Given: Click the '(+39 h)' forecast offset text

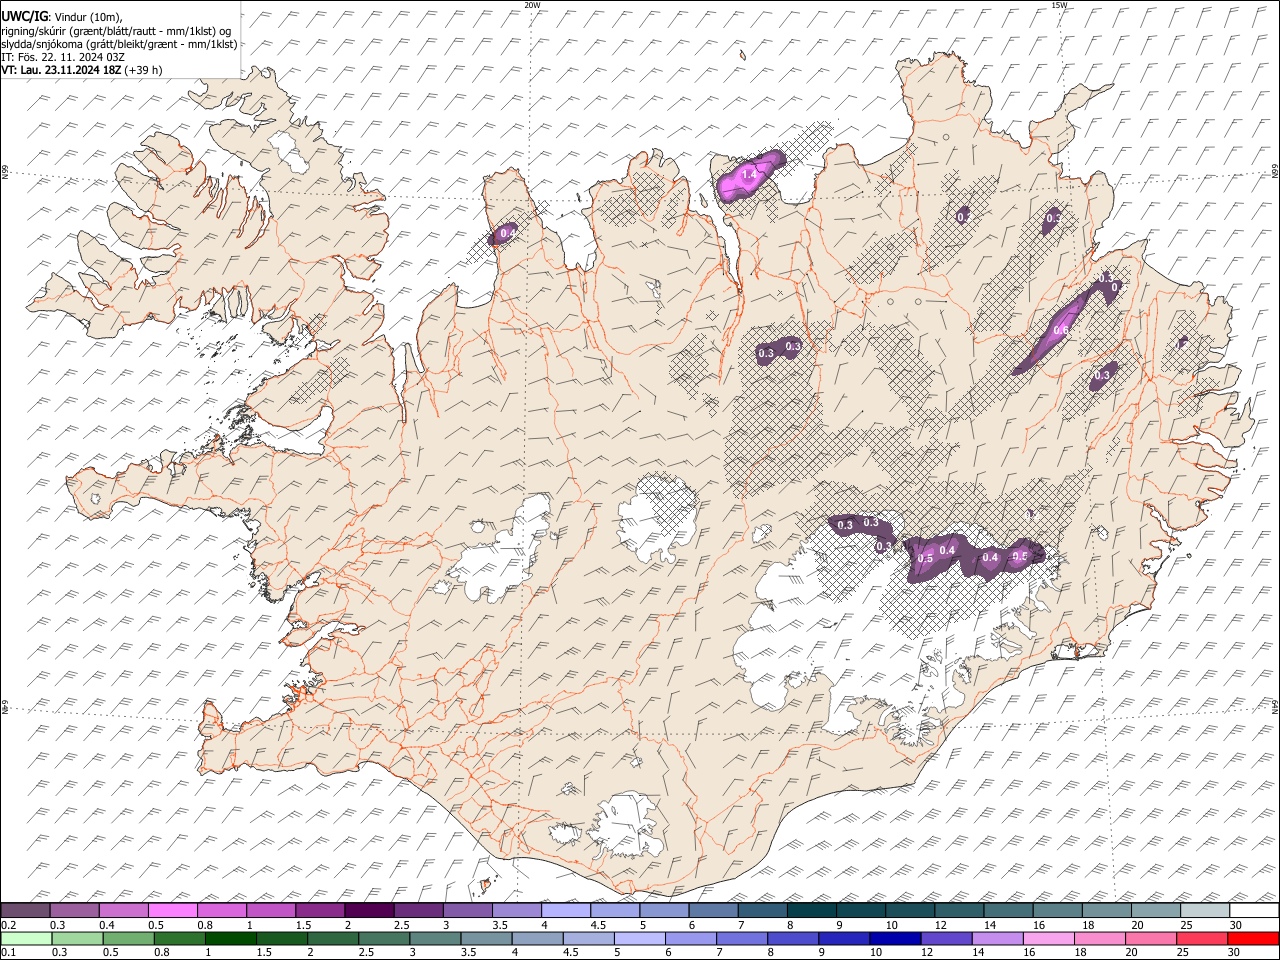Looking at the screenshot, I should tap(143, 70).
